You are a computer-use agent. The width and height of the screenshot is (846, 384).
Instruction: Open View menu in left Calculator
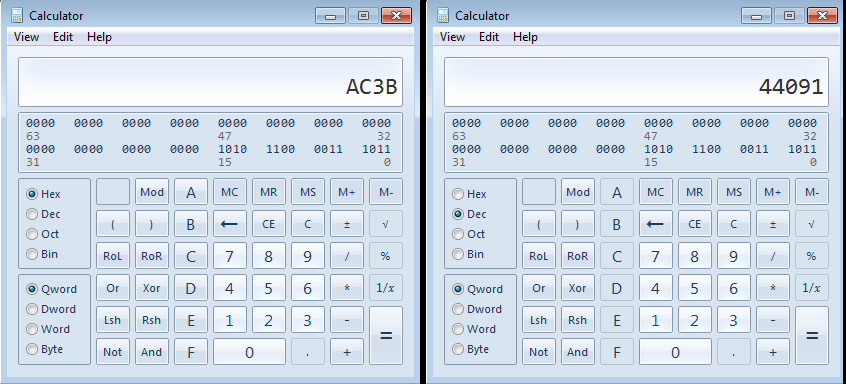coord(26,37)
